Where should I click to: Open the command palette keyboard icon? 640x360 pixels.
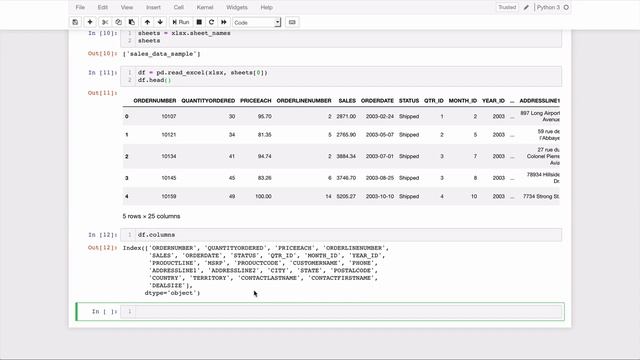pos(292,22)
